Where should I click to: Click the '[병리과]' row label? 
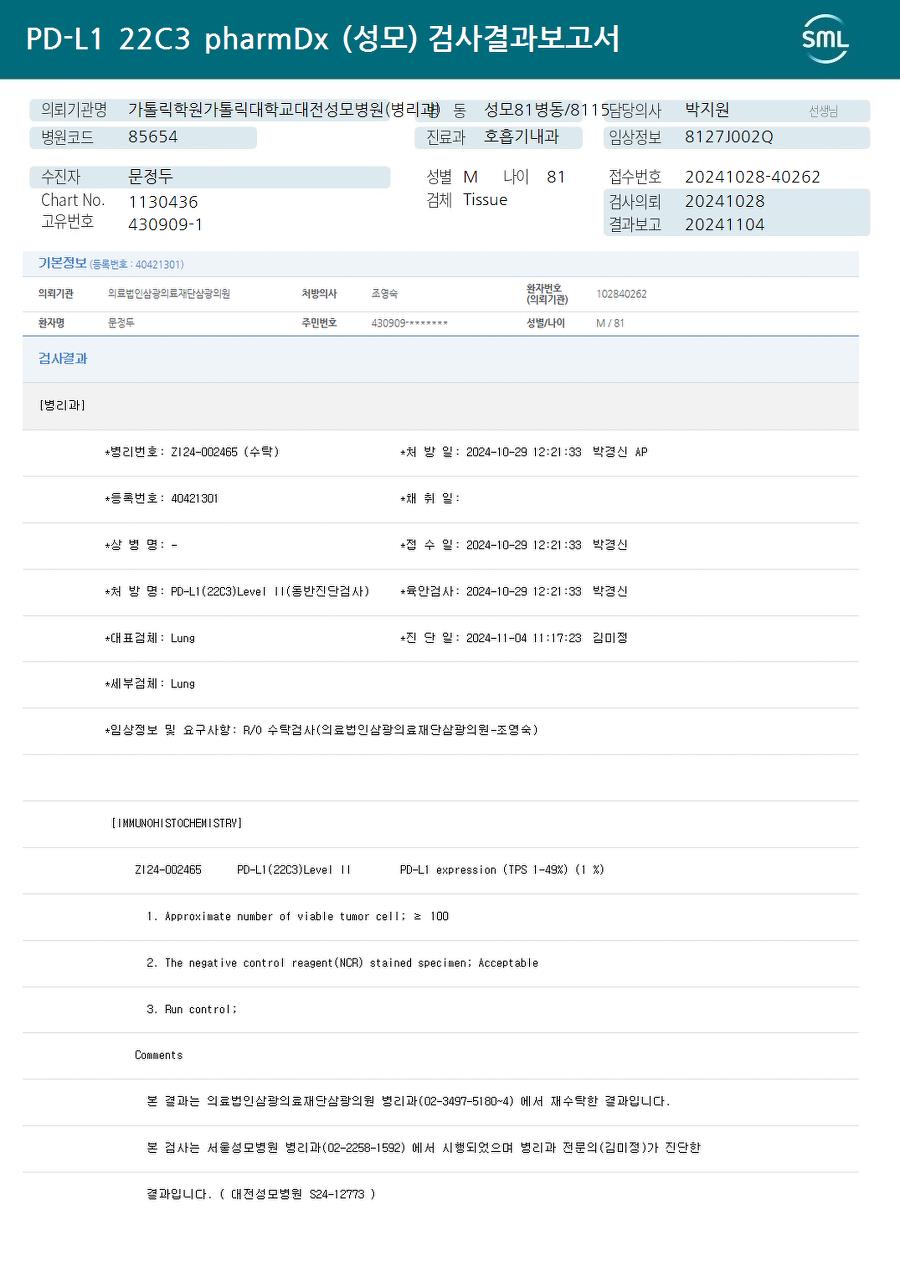pos(62,406)
